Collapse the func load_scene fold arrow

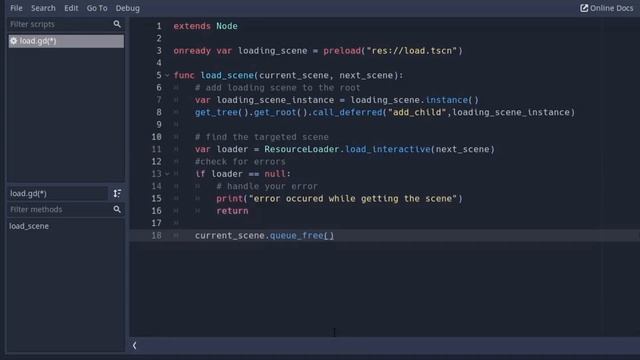pos(167,76)
